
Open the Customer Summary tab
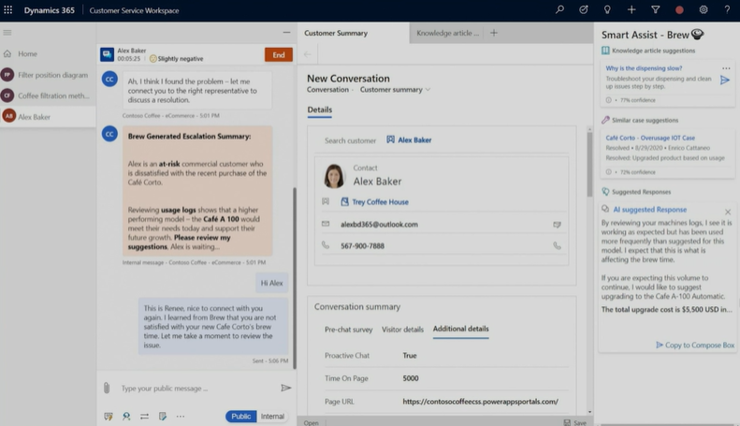[353, 33]
